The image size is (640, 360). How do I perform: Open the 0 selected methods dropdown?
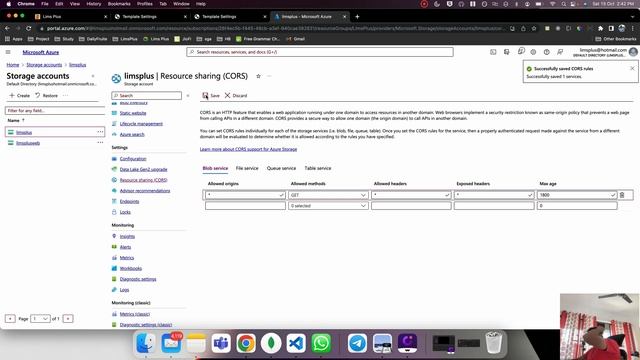pos(328,206)
